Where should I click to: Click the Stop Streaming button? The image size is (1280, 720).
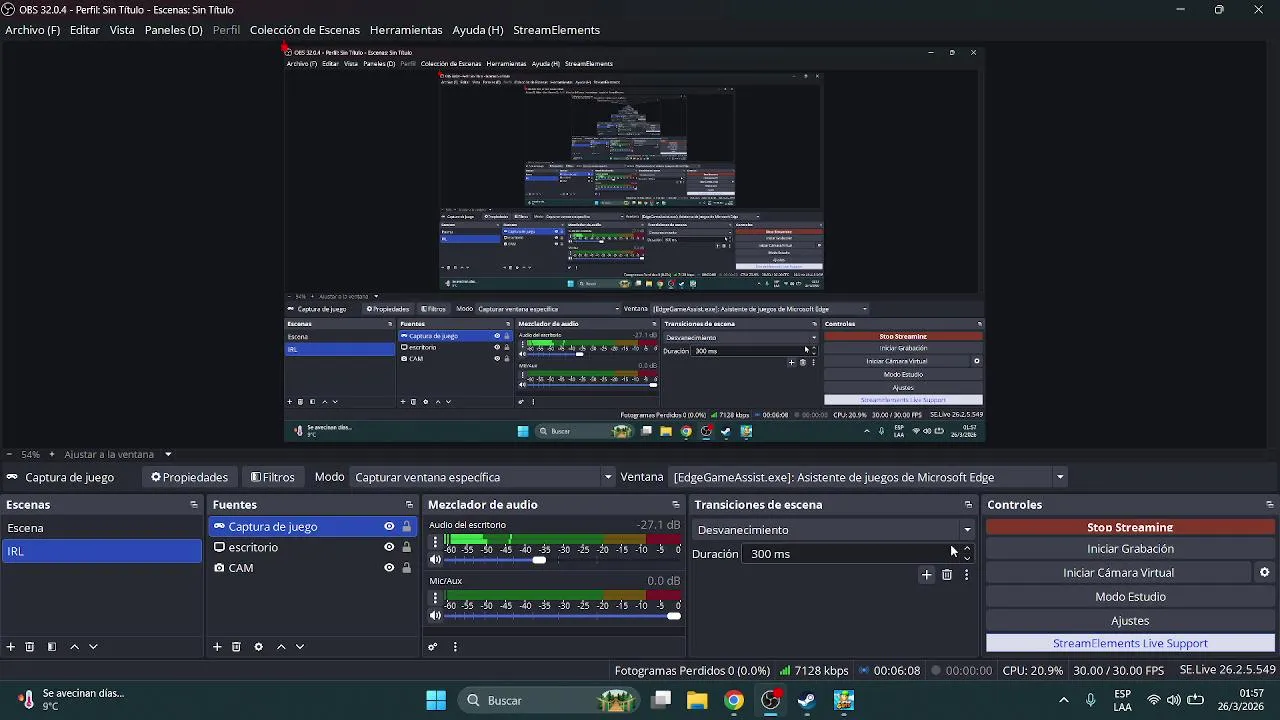point(1130,527)
